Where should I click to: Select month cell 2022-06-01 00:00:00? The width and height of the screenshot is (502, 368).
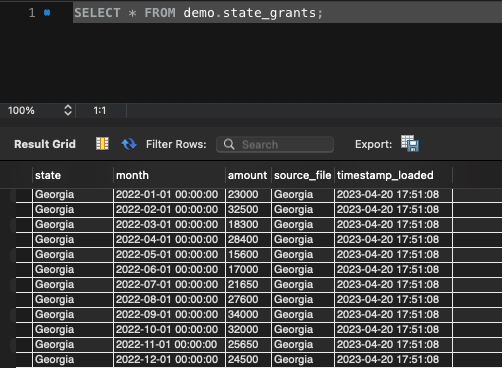click(x=169, y=270)
